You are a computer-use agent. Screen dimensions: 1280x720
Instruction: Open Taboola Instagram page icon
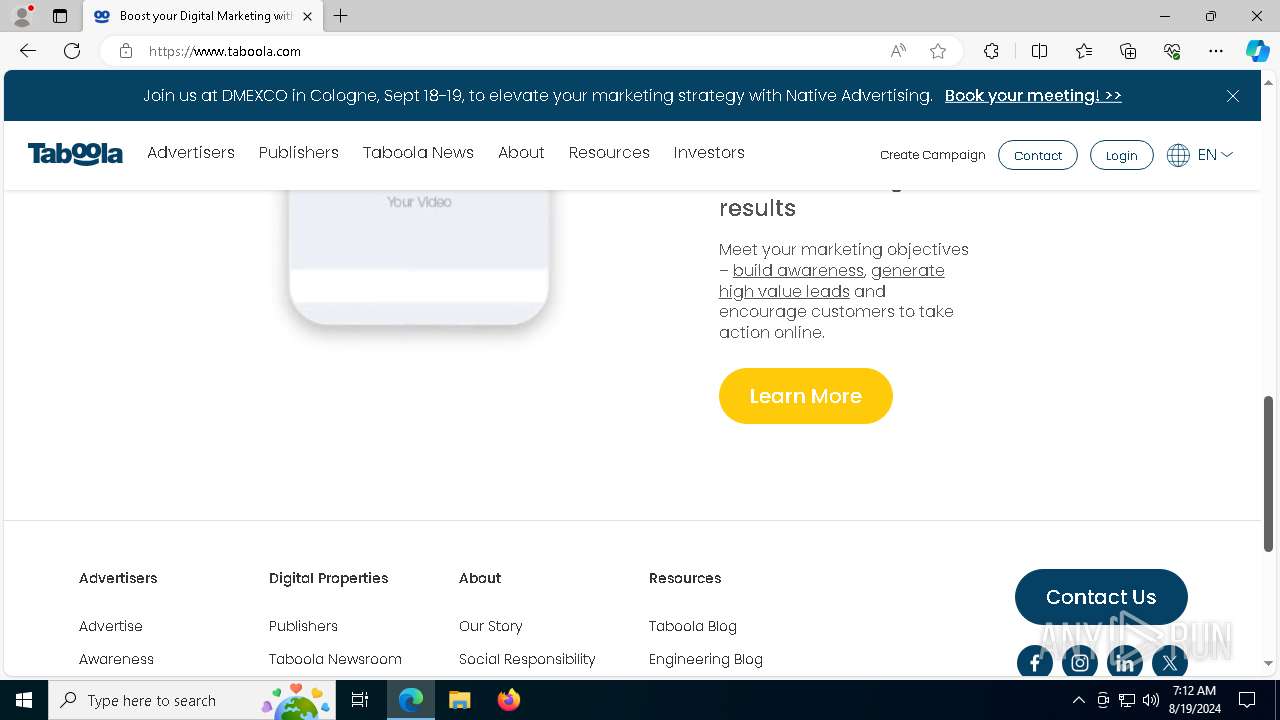coord(1080,662)
